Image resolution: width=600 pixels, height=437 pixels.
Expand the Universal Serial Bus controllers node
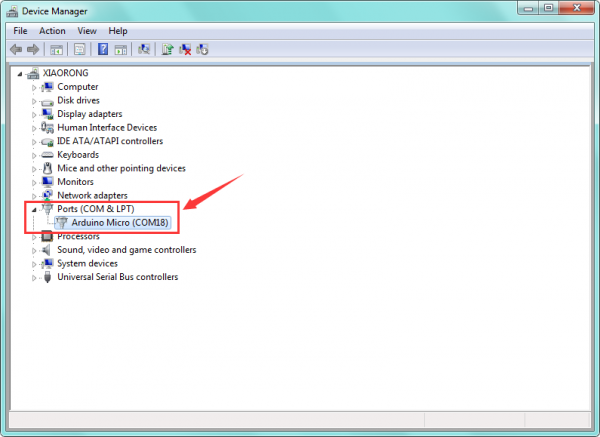tap(34, 277)
